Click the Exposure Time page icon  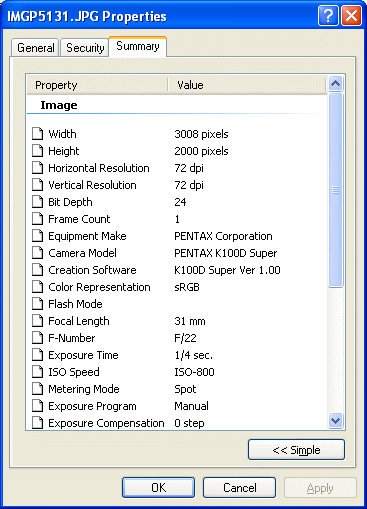38,355
